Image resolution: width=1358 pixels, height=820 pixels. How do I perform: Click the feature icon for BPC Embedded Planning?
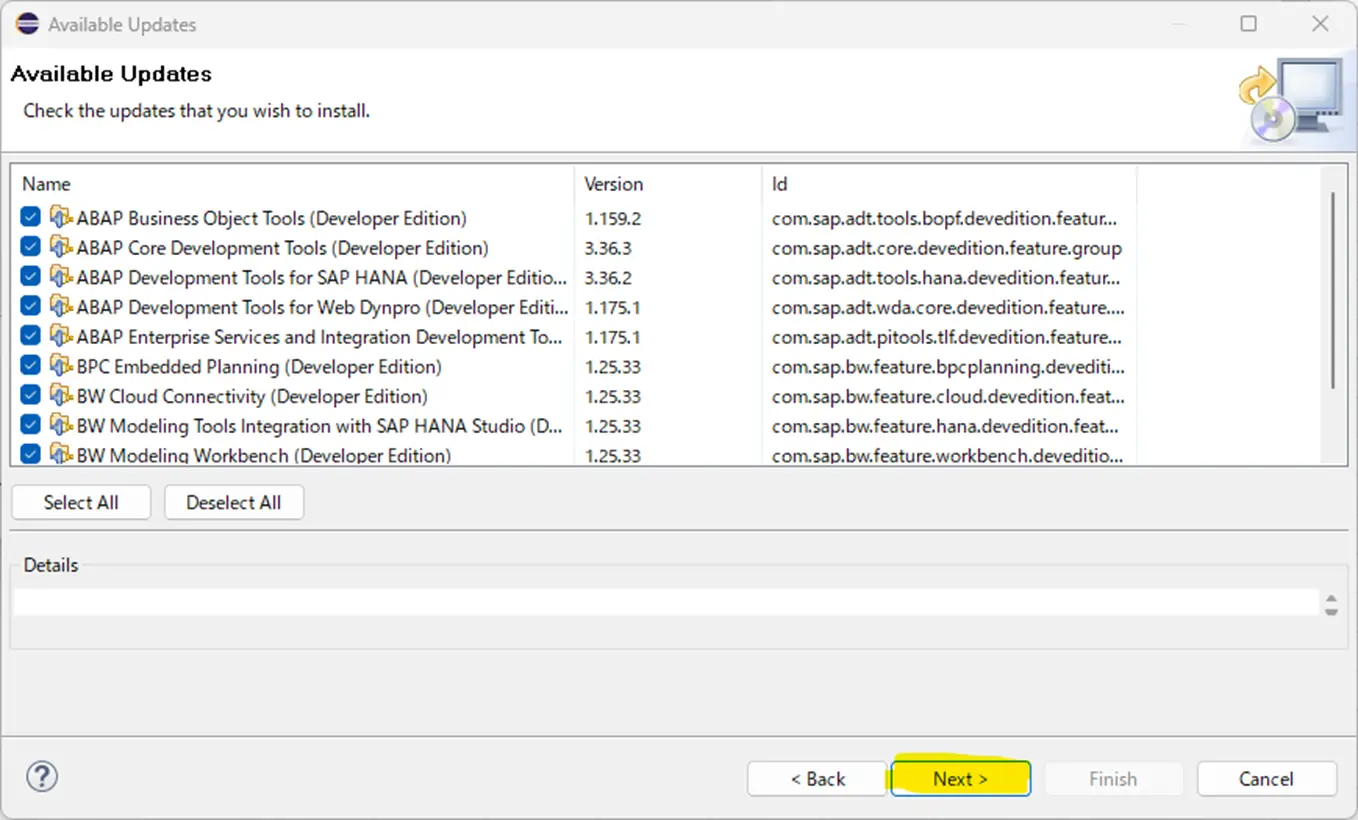pos(61,366)
